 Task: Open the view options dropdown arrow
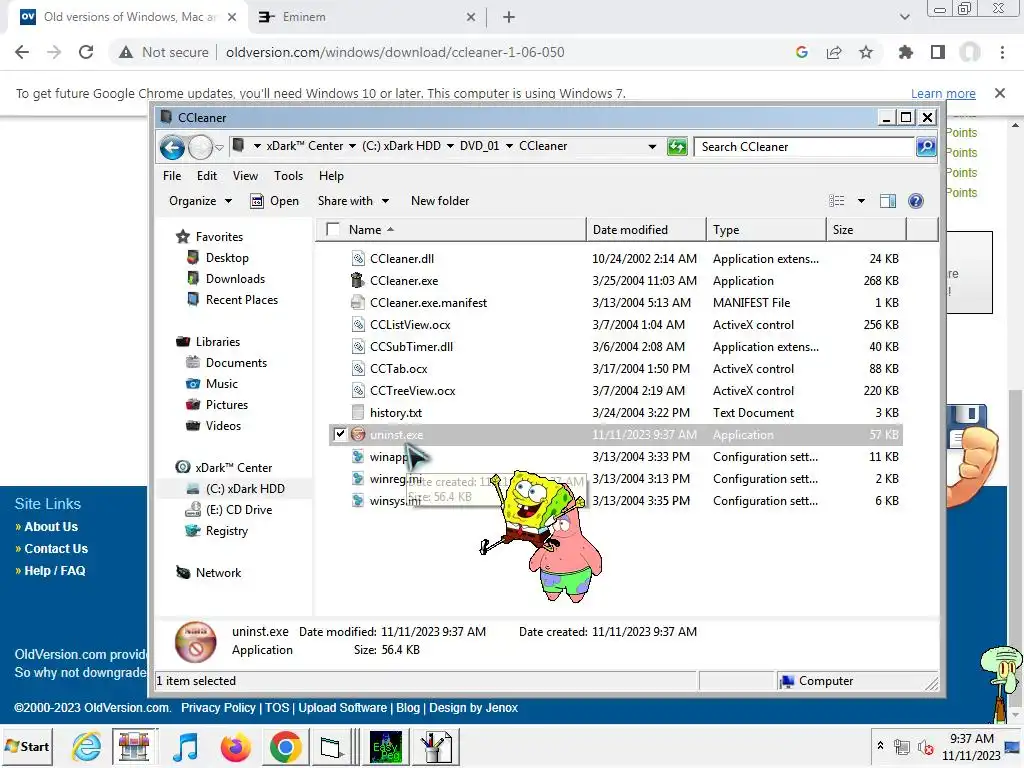click(x=861, y=201)
